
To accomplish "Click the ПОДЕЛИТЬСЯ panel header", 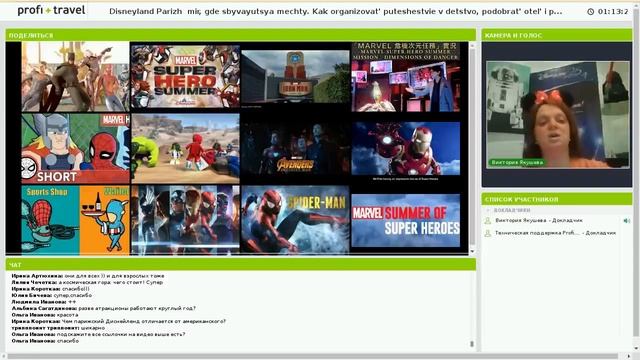I will click(x=240, y=36).
